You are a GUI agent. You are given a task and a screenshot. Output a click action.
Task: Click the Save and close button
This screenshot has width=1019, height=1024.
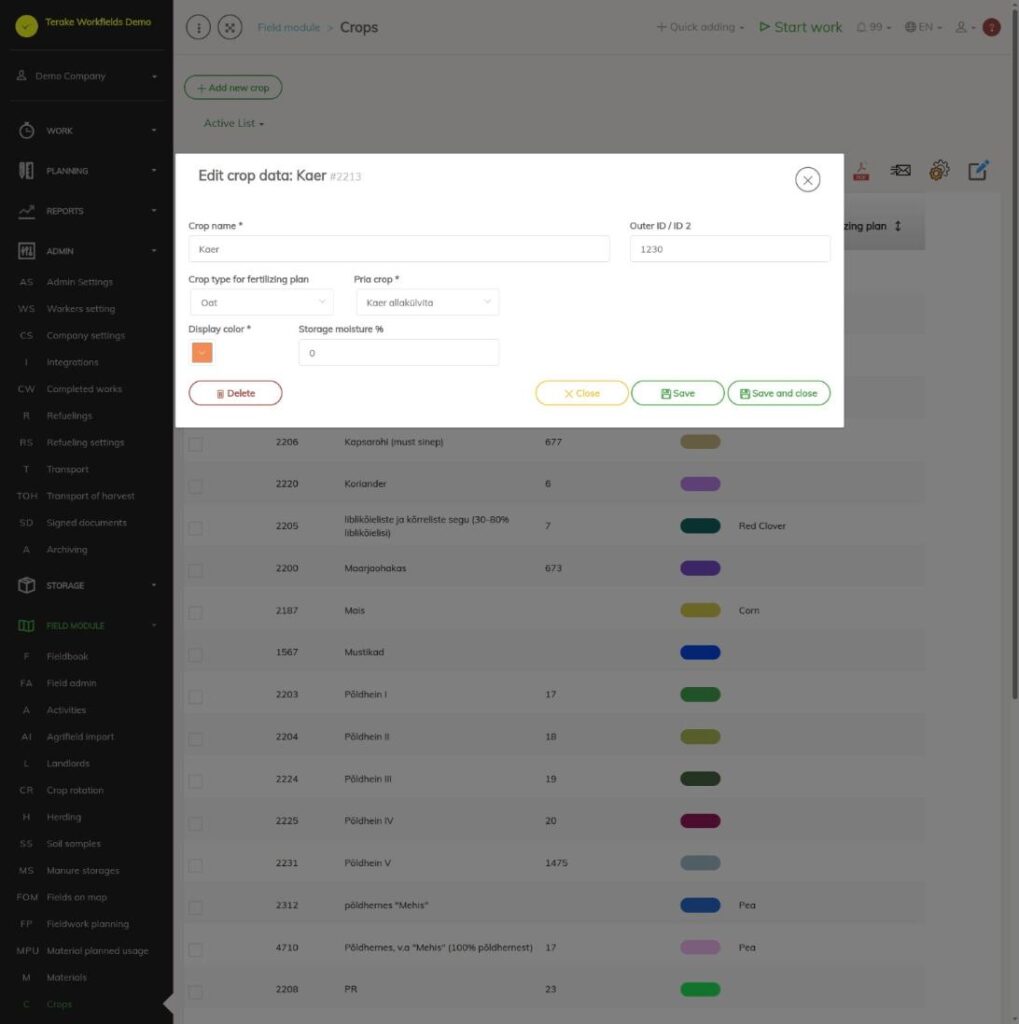pos(779,393)
